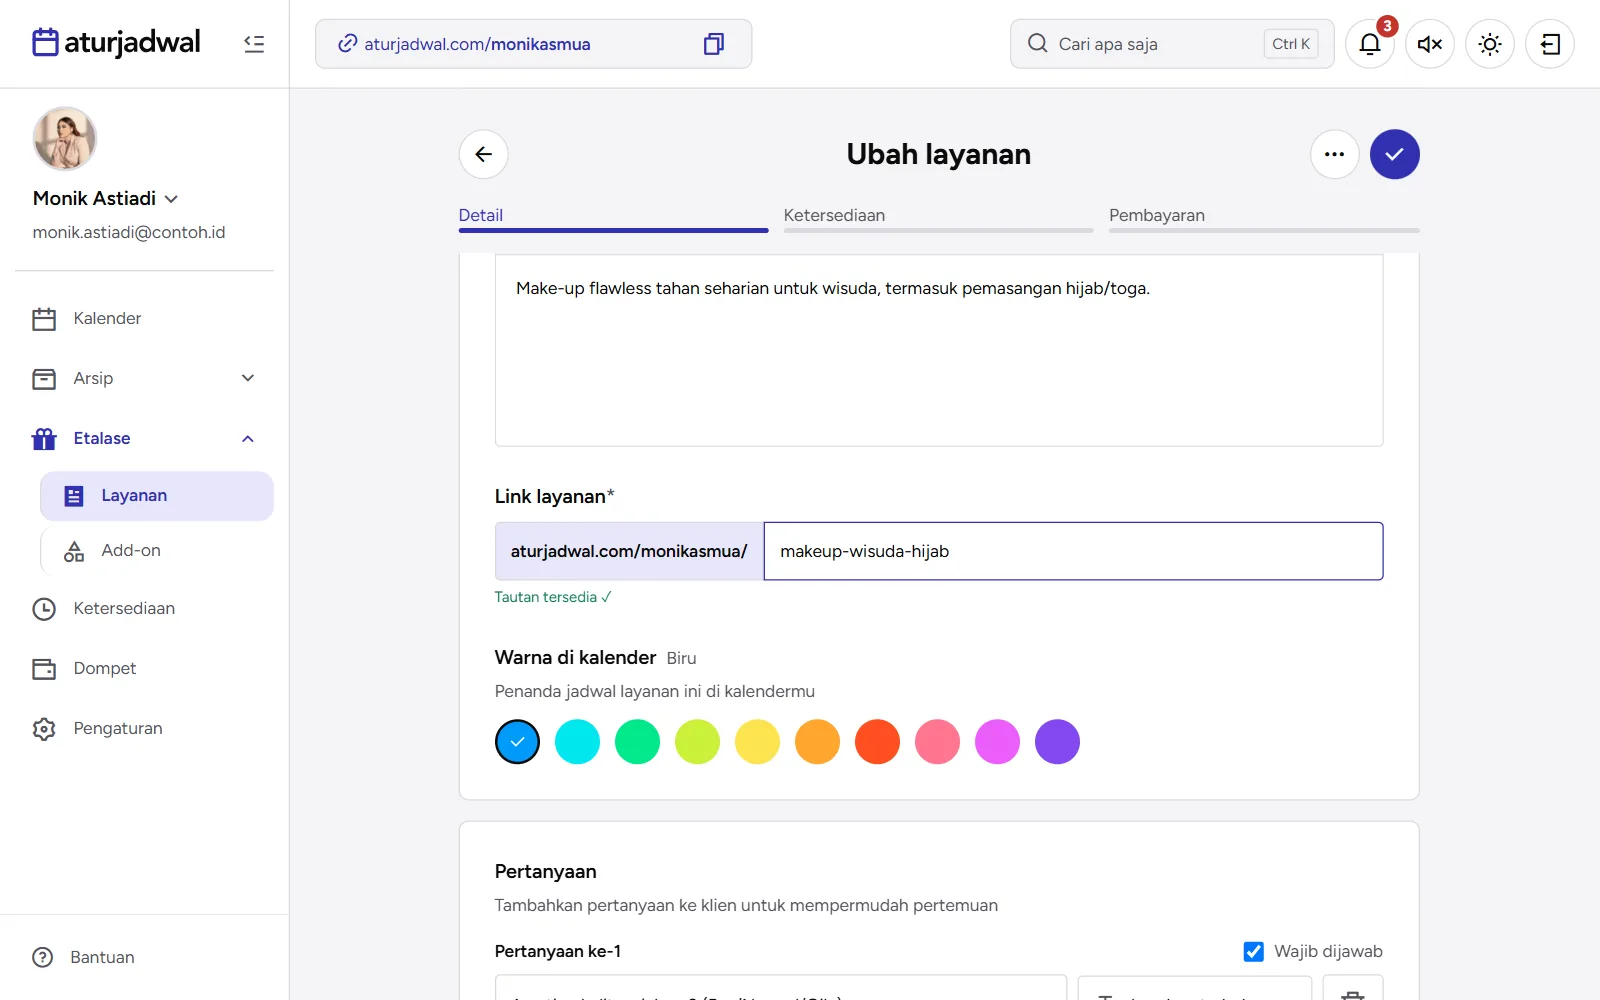Switch the light/dark theme

(x=1490, y=44)
